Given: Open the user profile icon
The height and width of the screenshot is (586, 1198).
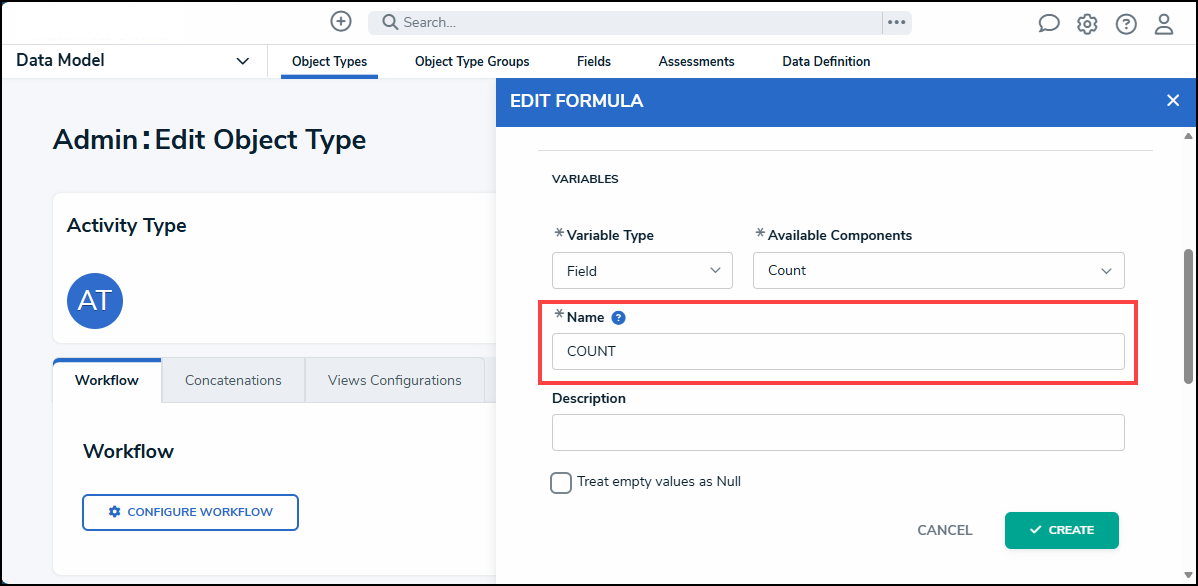Looking at the screenshot, I should [x=1164, y=24].
